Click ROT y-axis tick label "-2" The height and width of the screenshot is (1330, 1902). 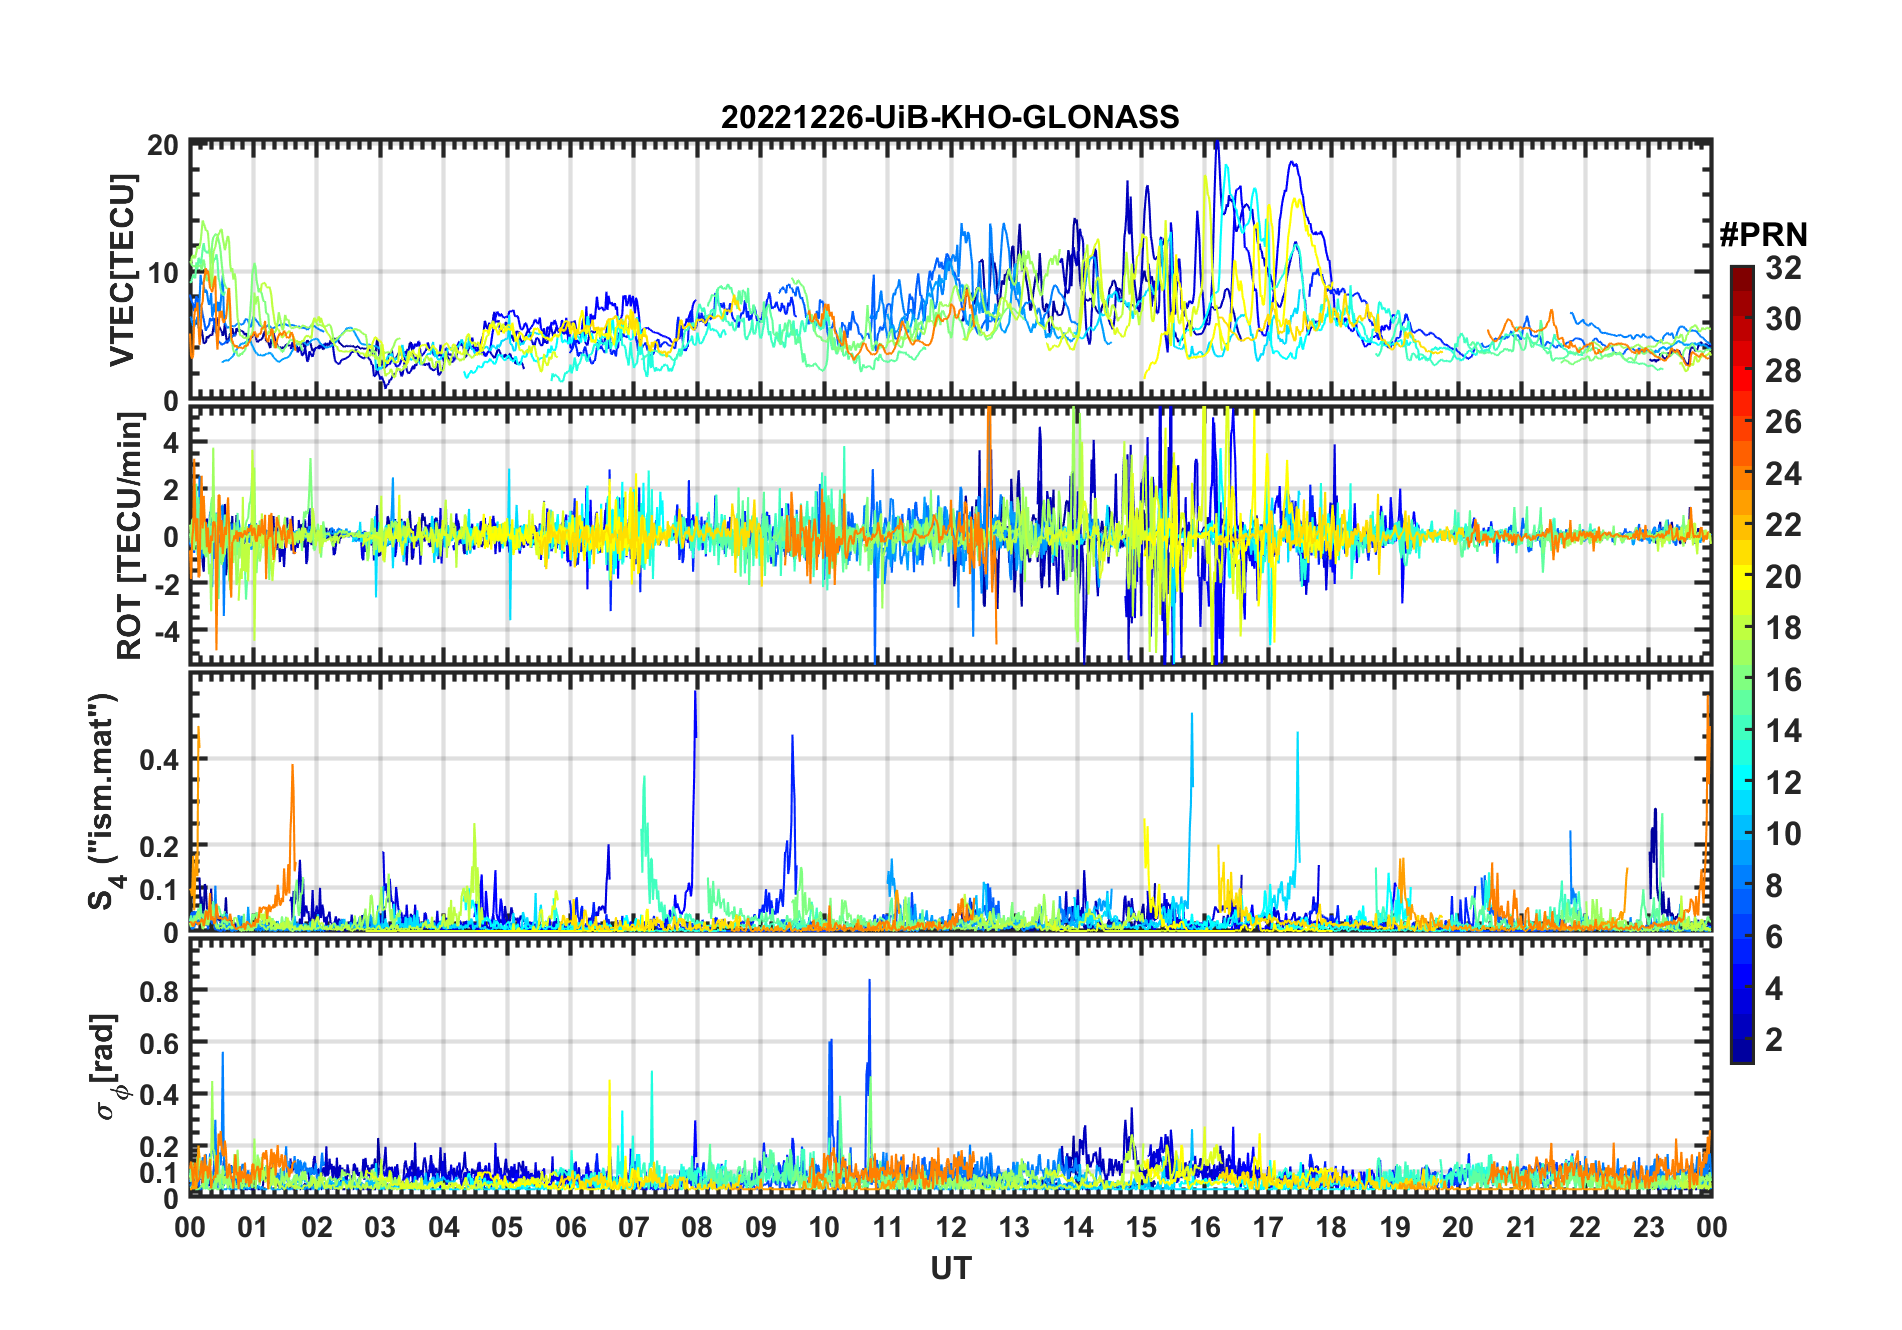[166, 584]
